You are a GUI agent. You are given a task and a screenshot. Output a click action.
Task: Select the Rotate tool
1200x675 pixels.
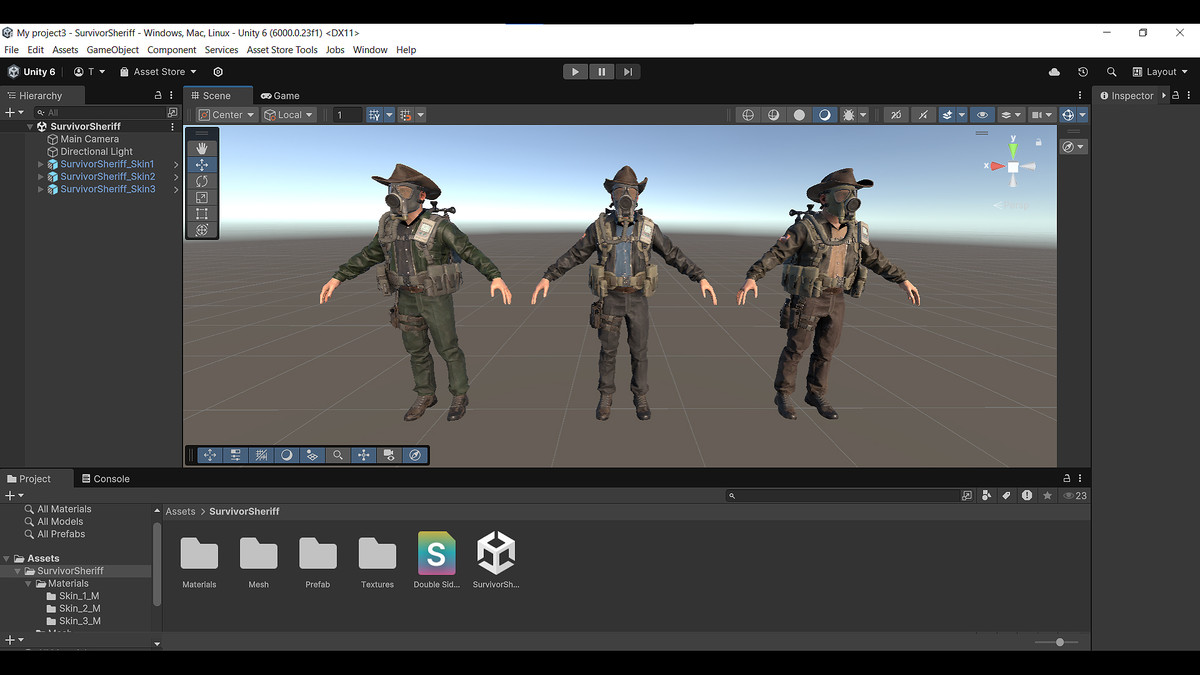201,181
